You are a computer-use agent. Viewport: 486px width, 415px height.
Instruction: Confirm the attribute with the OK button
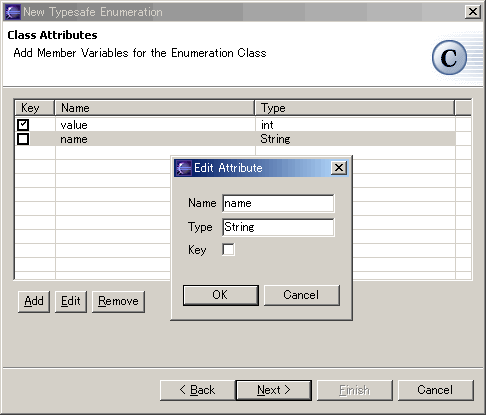[x=221, y=295]
